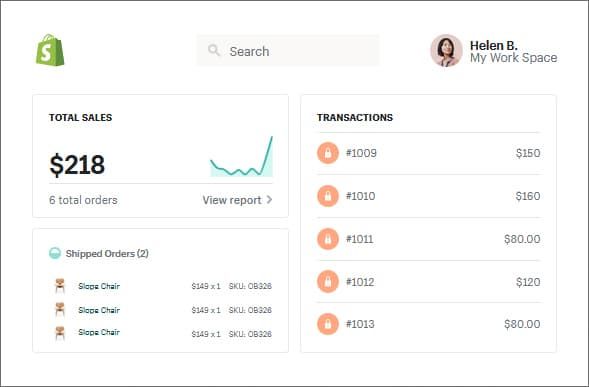Image resolution: width=589 pixels, height=387 pixels.
Task: Click SKU: OB328 in first chair row
Action: [250, 286]
